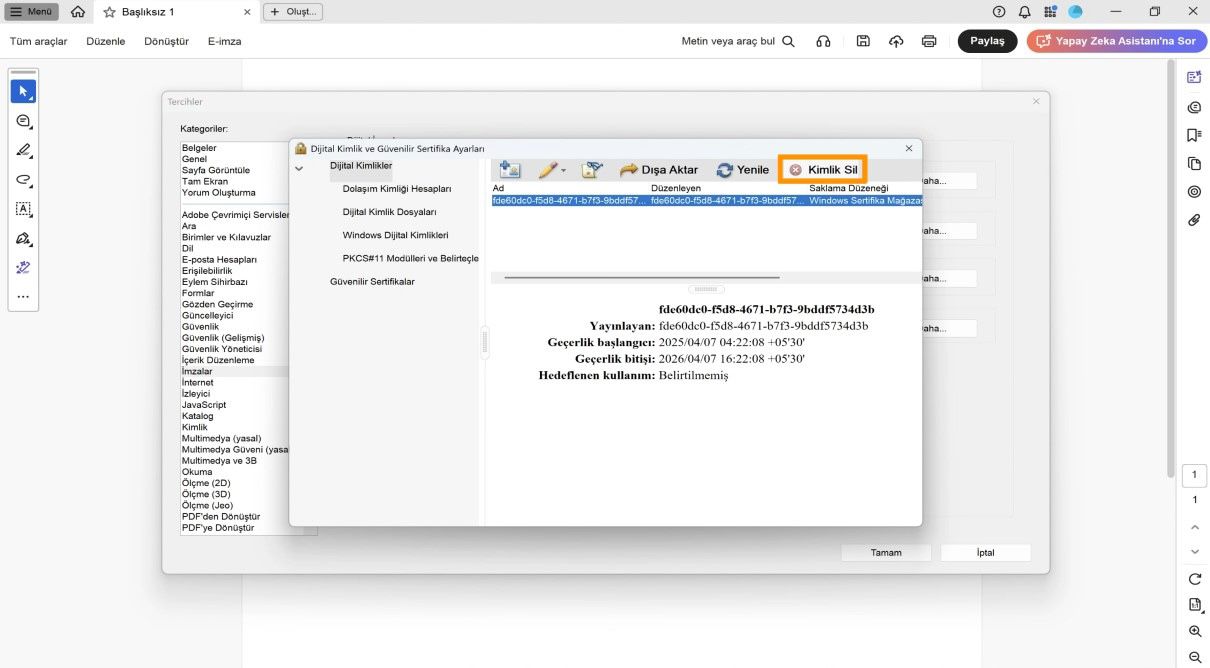Open the page thumbnails panel icon
The image size is (1210, 668).
[x=1194, y=163]
